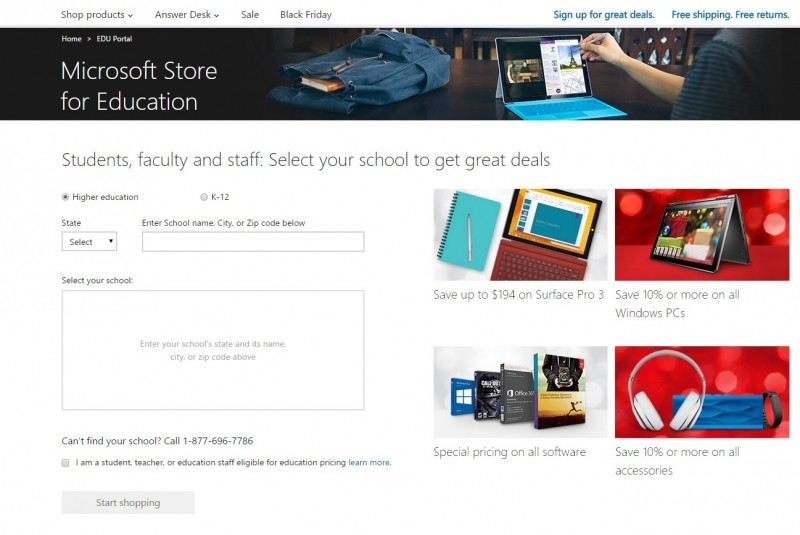Open the State select dropdown
The width and height of the screenshot is (800, 535).
pyautogui.click(x=89, y=241)
